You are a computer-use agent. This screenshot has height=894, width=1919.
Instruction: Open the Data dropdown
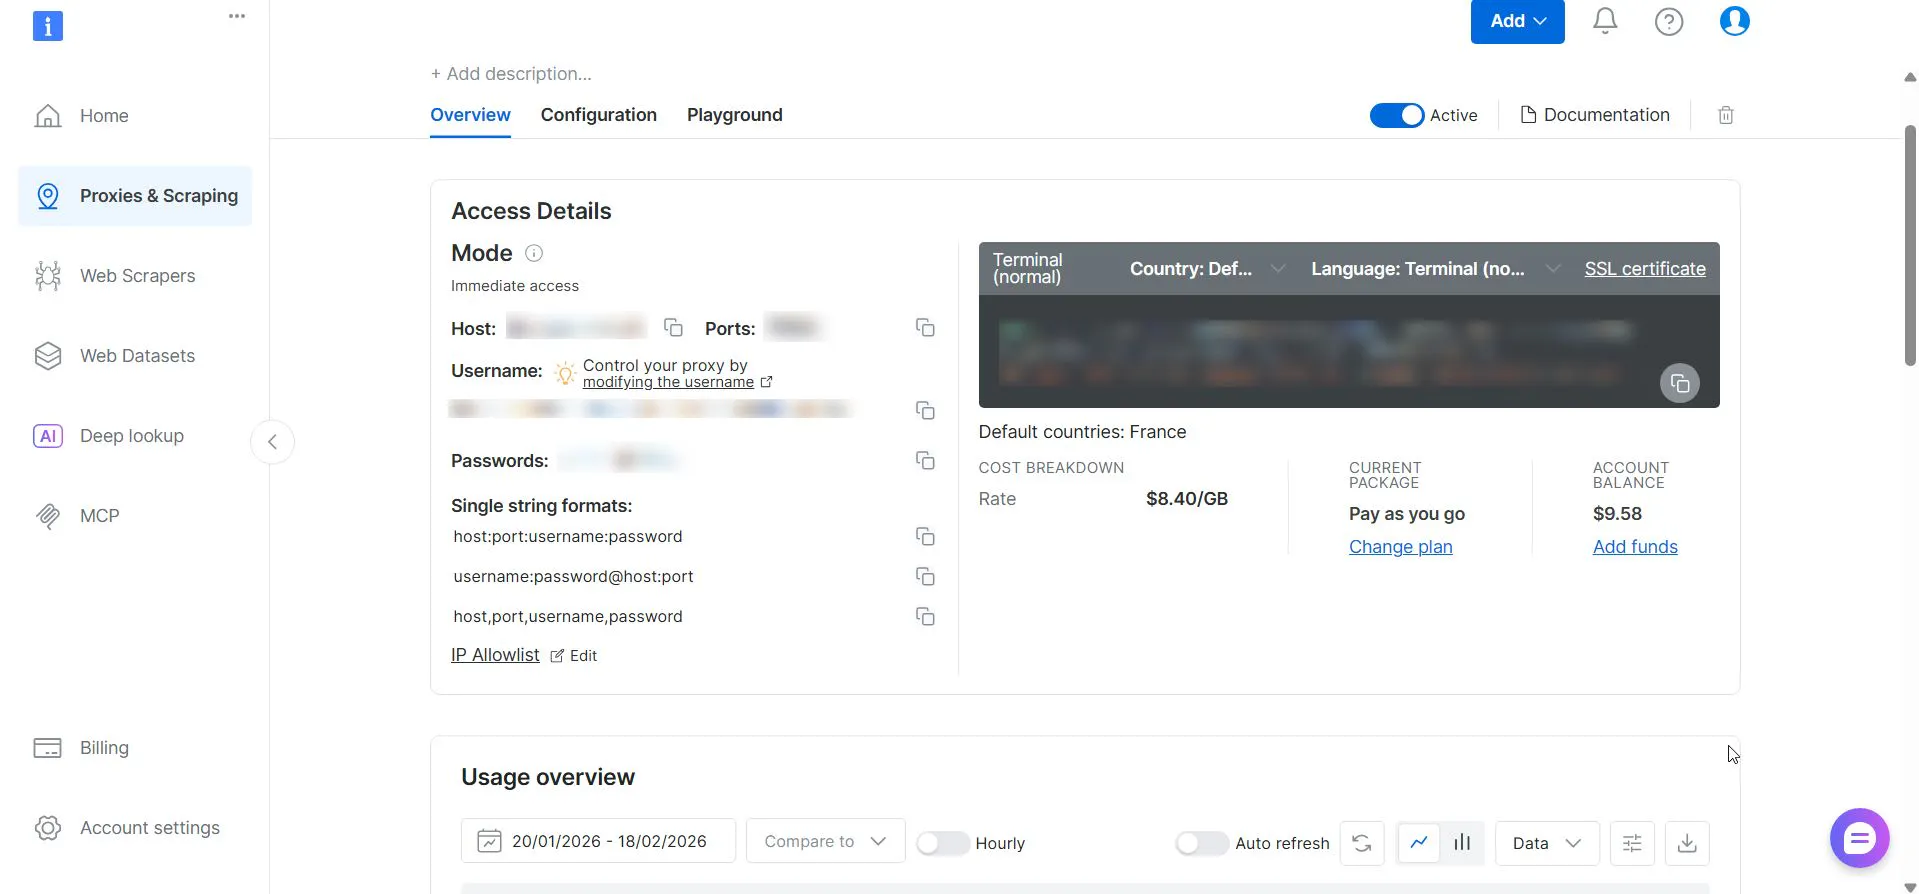1547,843
